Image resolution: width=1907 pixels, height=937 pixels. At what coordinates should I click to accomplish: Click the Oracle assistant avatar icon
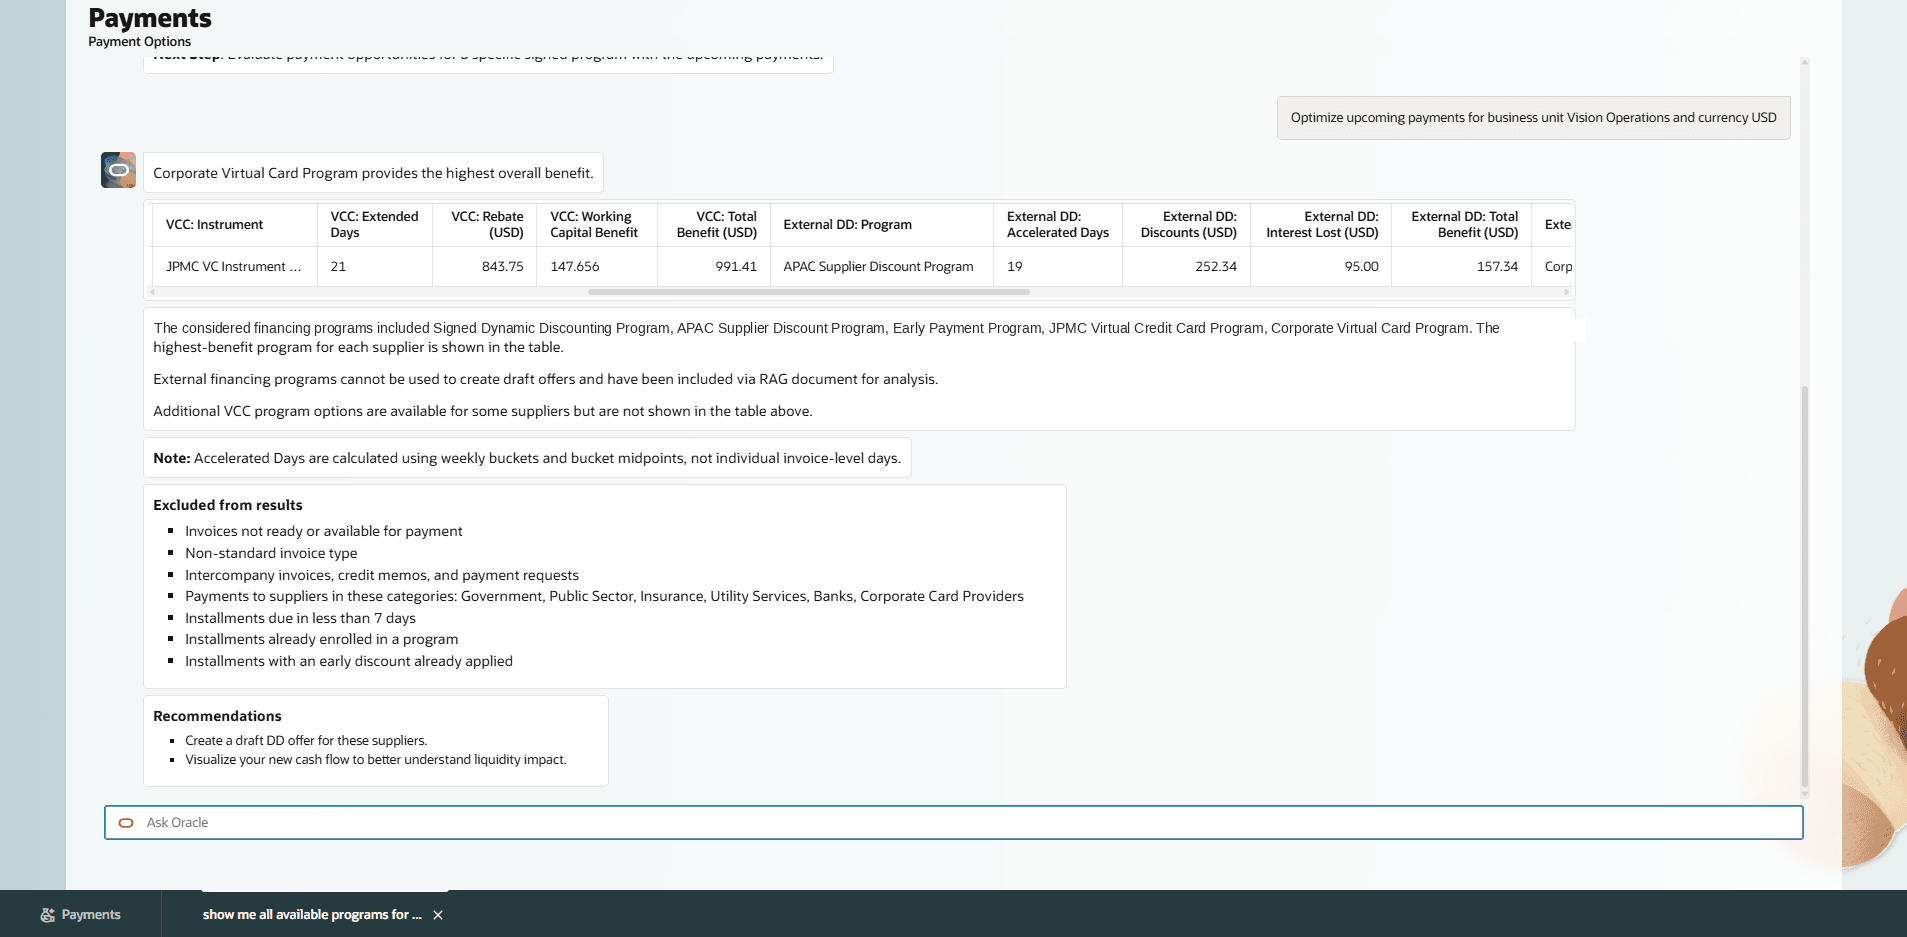pos(118,170)
